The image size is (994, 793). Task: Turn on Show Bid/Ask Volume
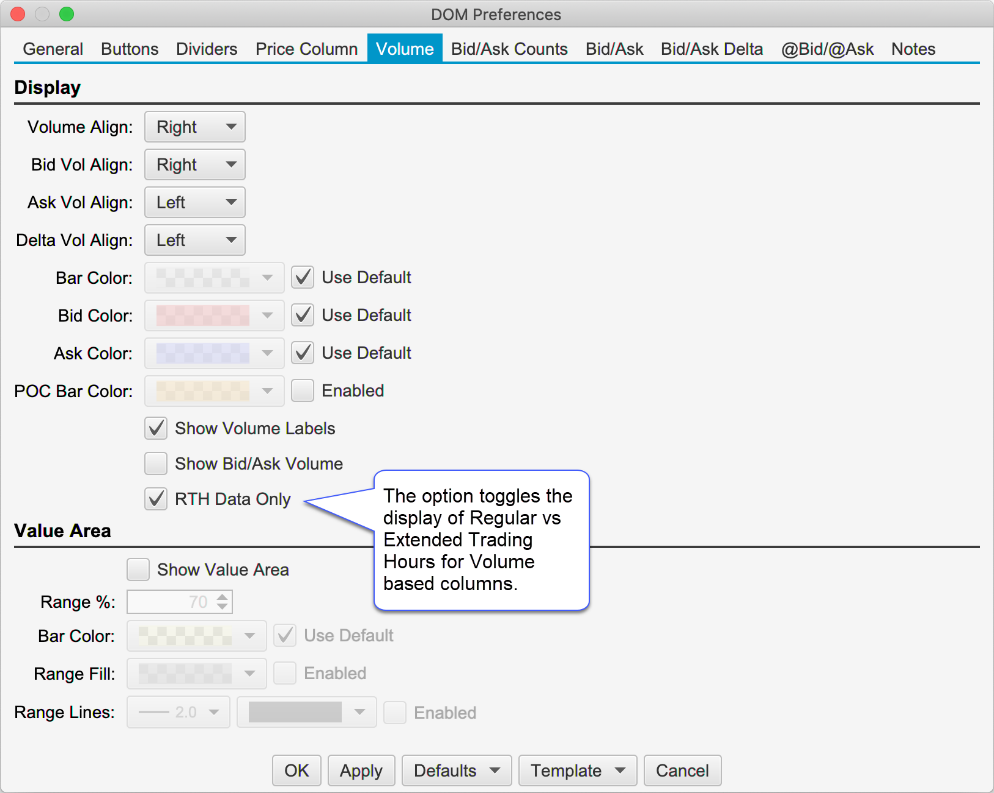coord(156,464)
